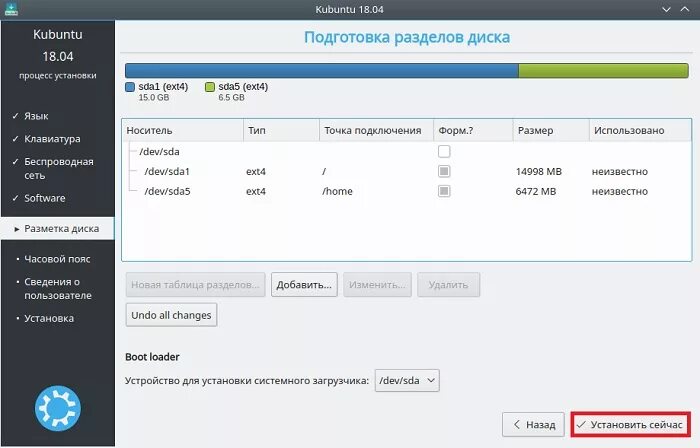Open Сведения о пользователе step in sidebar
Viewport: 700px width, 448px height.
point(58,288)
